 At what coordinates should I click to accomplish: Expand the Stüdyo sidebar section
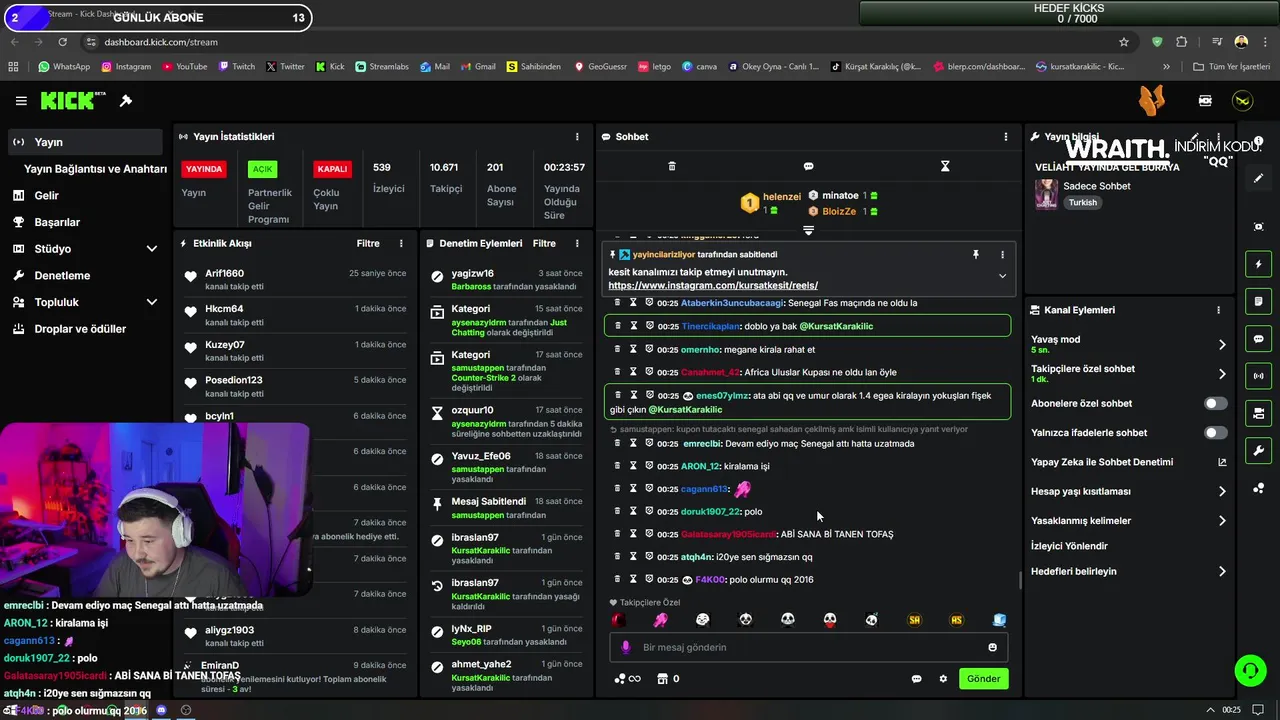[x=152, y=249]
